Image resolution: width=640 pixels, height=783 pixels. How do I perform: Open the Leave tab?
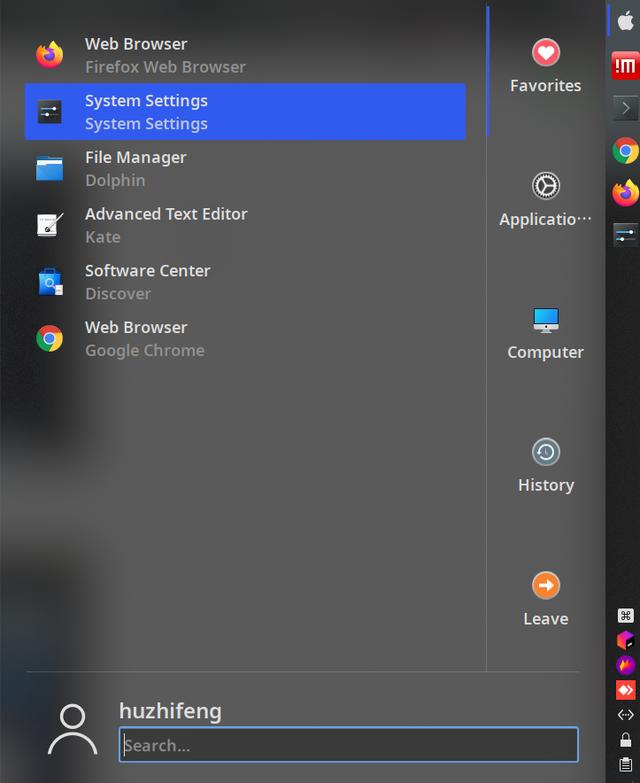coord(546,599)
